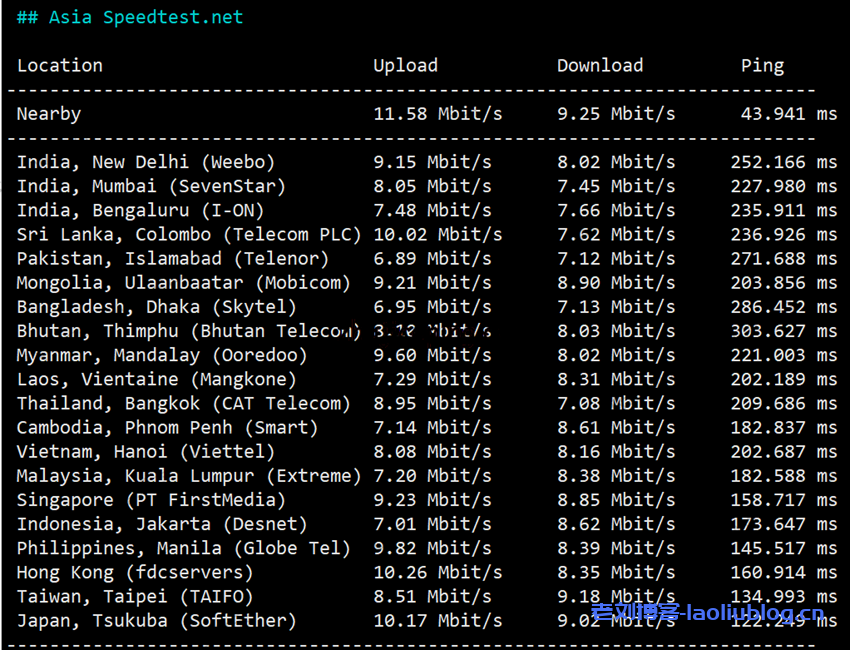Click India, Mumbai (SevenStar) row text
This screenshot has height=650, width=850.
coord(151,186)
